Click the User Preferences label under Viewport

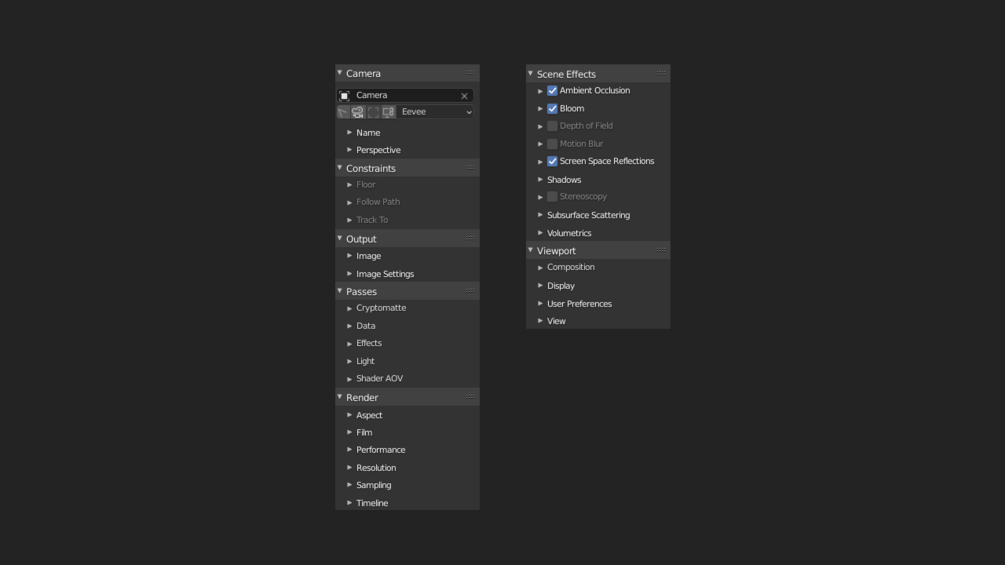(x=579, y=304)
